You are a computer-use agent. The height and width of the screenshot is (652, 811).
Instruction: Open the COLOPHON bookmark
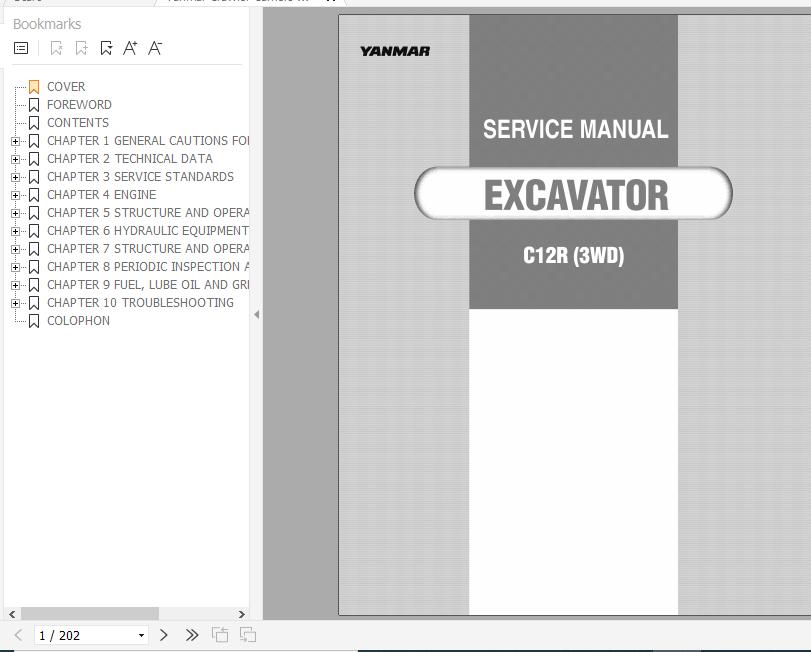point(78,321)
